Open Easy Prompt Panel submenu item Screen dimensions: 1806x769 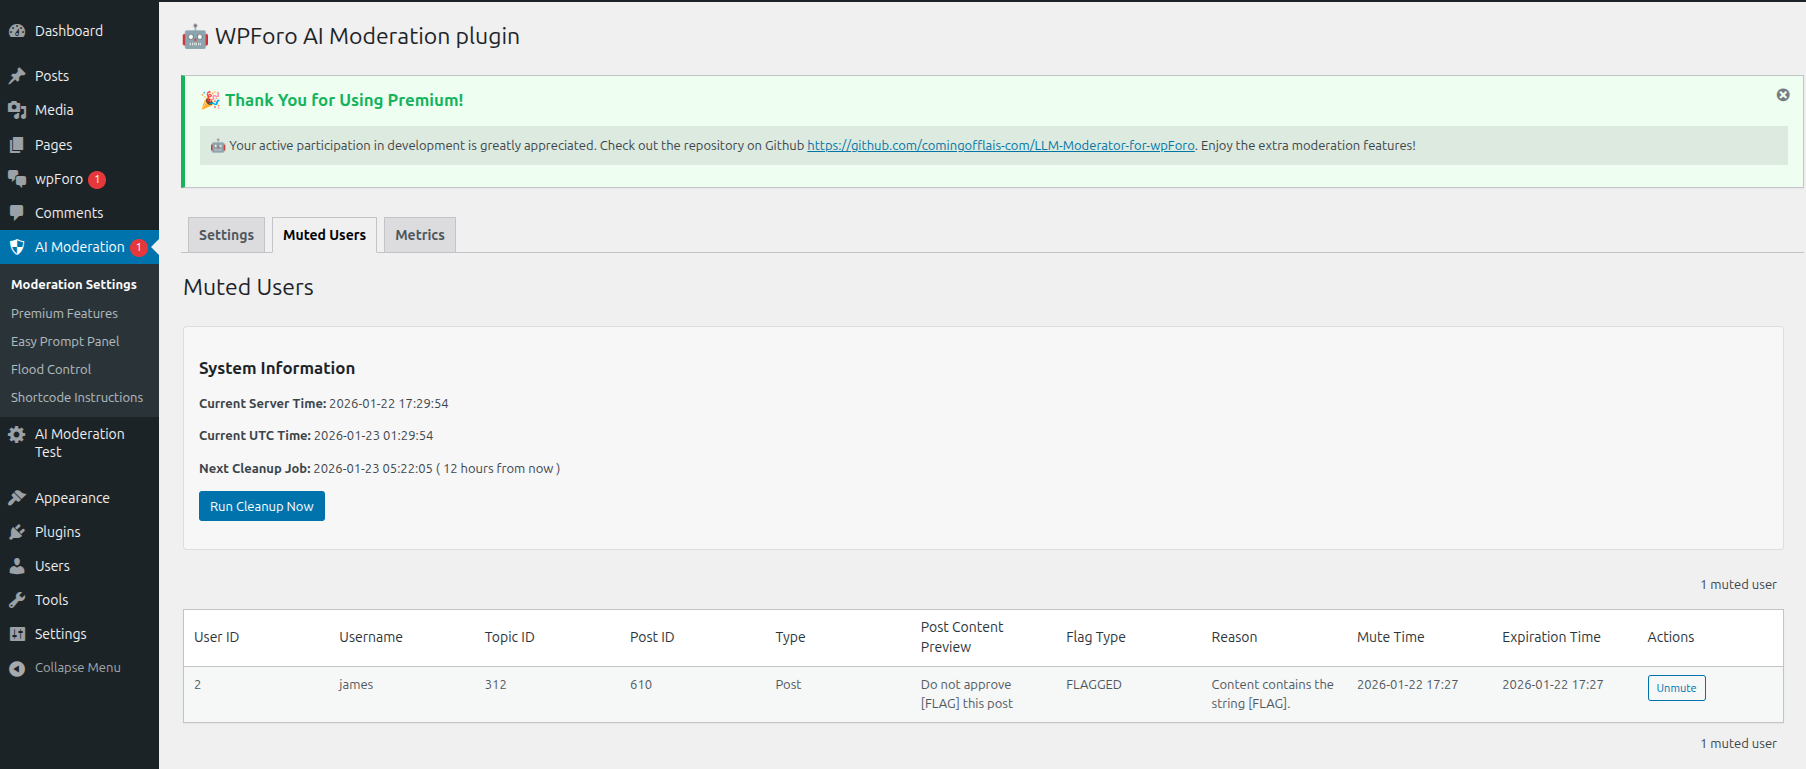[x=65, y=341]
